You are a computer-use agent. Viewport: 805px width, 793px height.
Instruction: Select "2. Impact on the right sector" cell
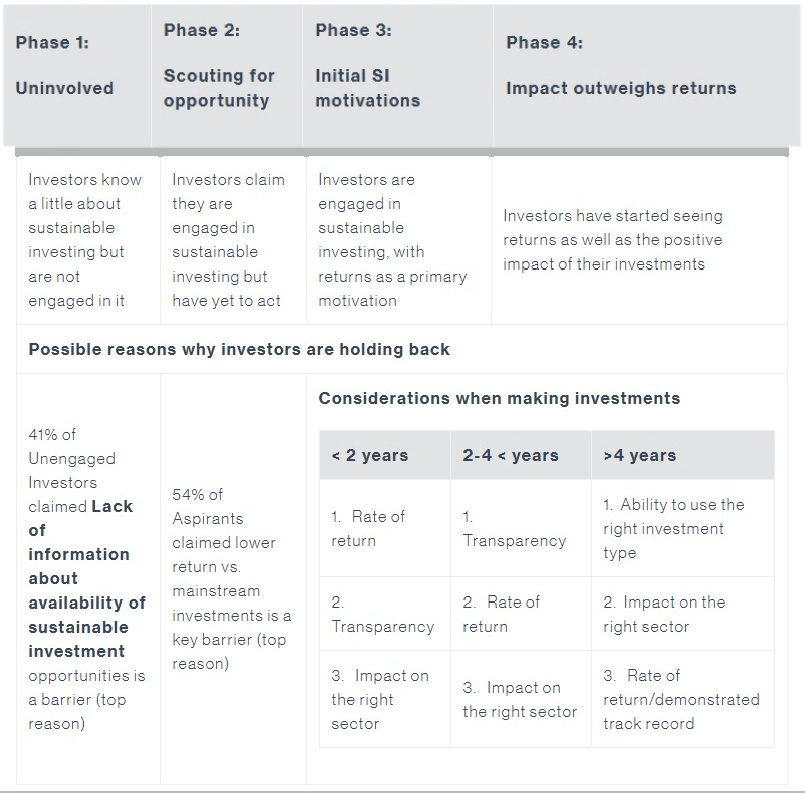pyautogui.click(x=664, y=614)
